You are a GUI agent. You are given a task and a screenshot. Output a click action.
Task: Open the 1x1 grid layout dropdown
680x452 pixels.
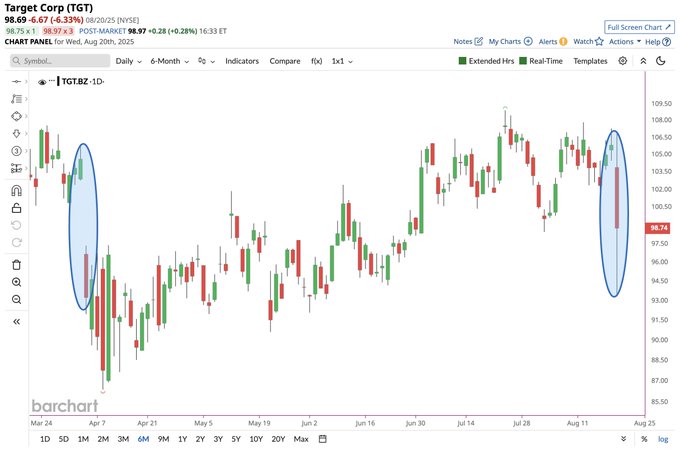pos(342,61)
